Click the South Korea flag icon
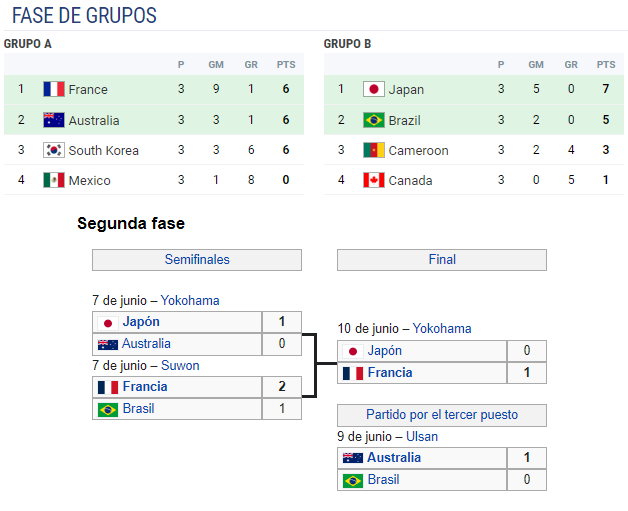 54,150
